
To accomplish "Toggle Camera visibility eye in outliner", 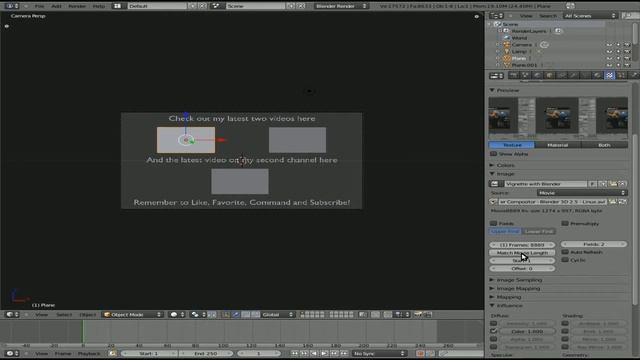I will pyautogui.click(x=609, y=44).
